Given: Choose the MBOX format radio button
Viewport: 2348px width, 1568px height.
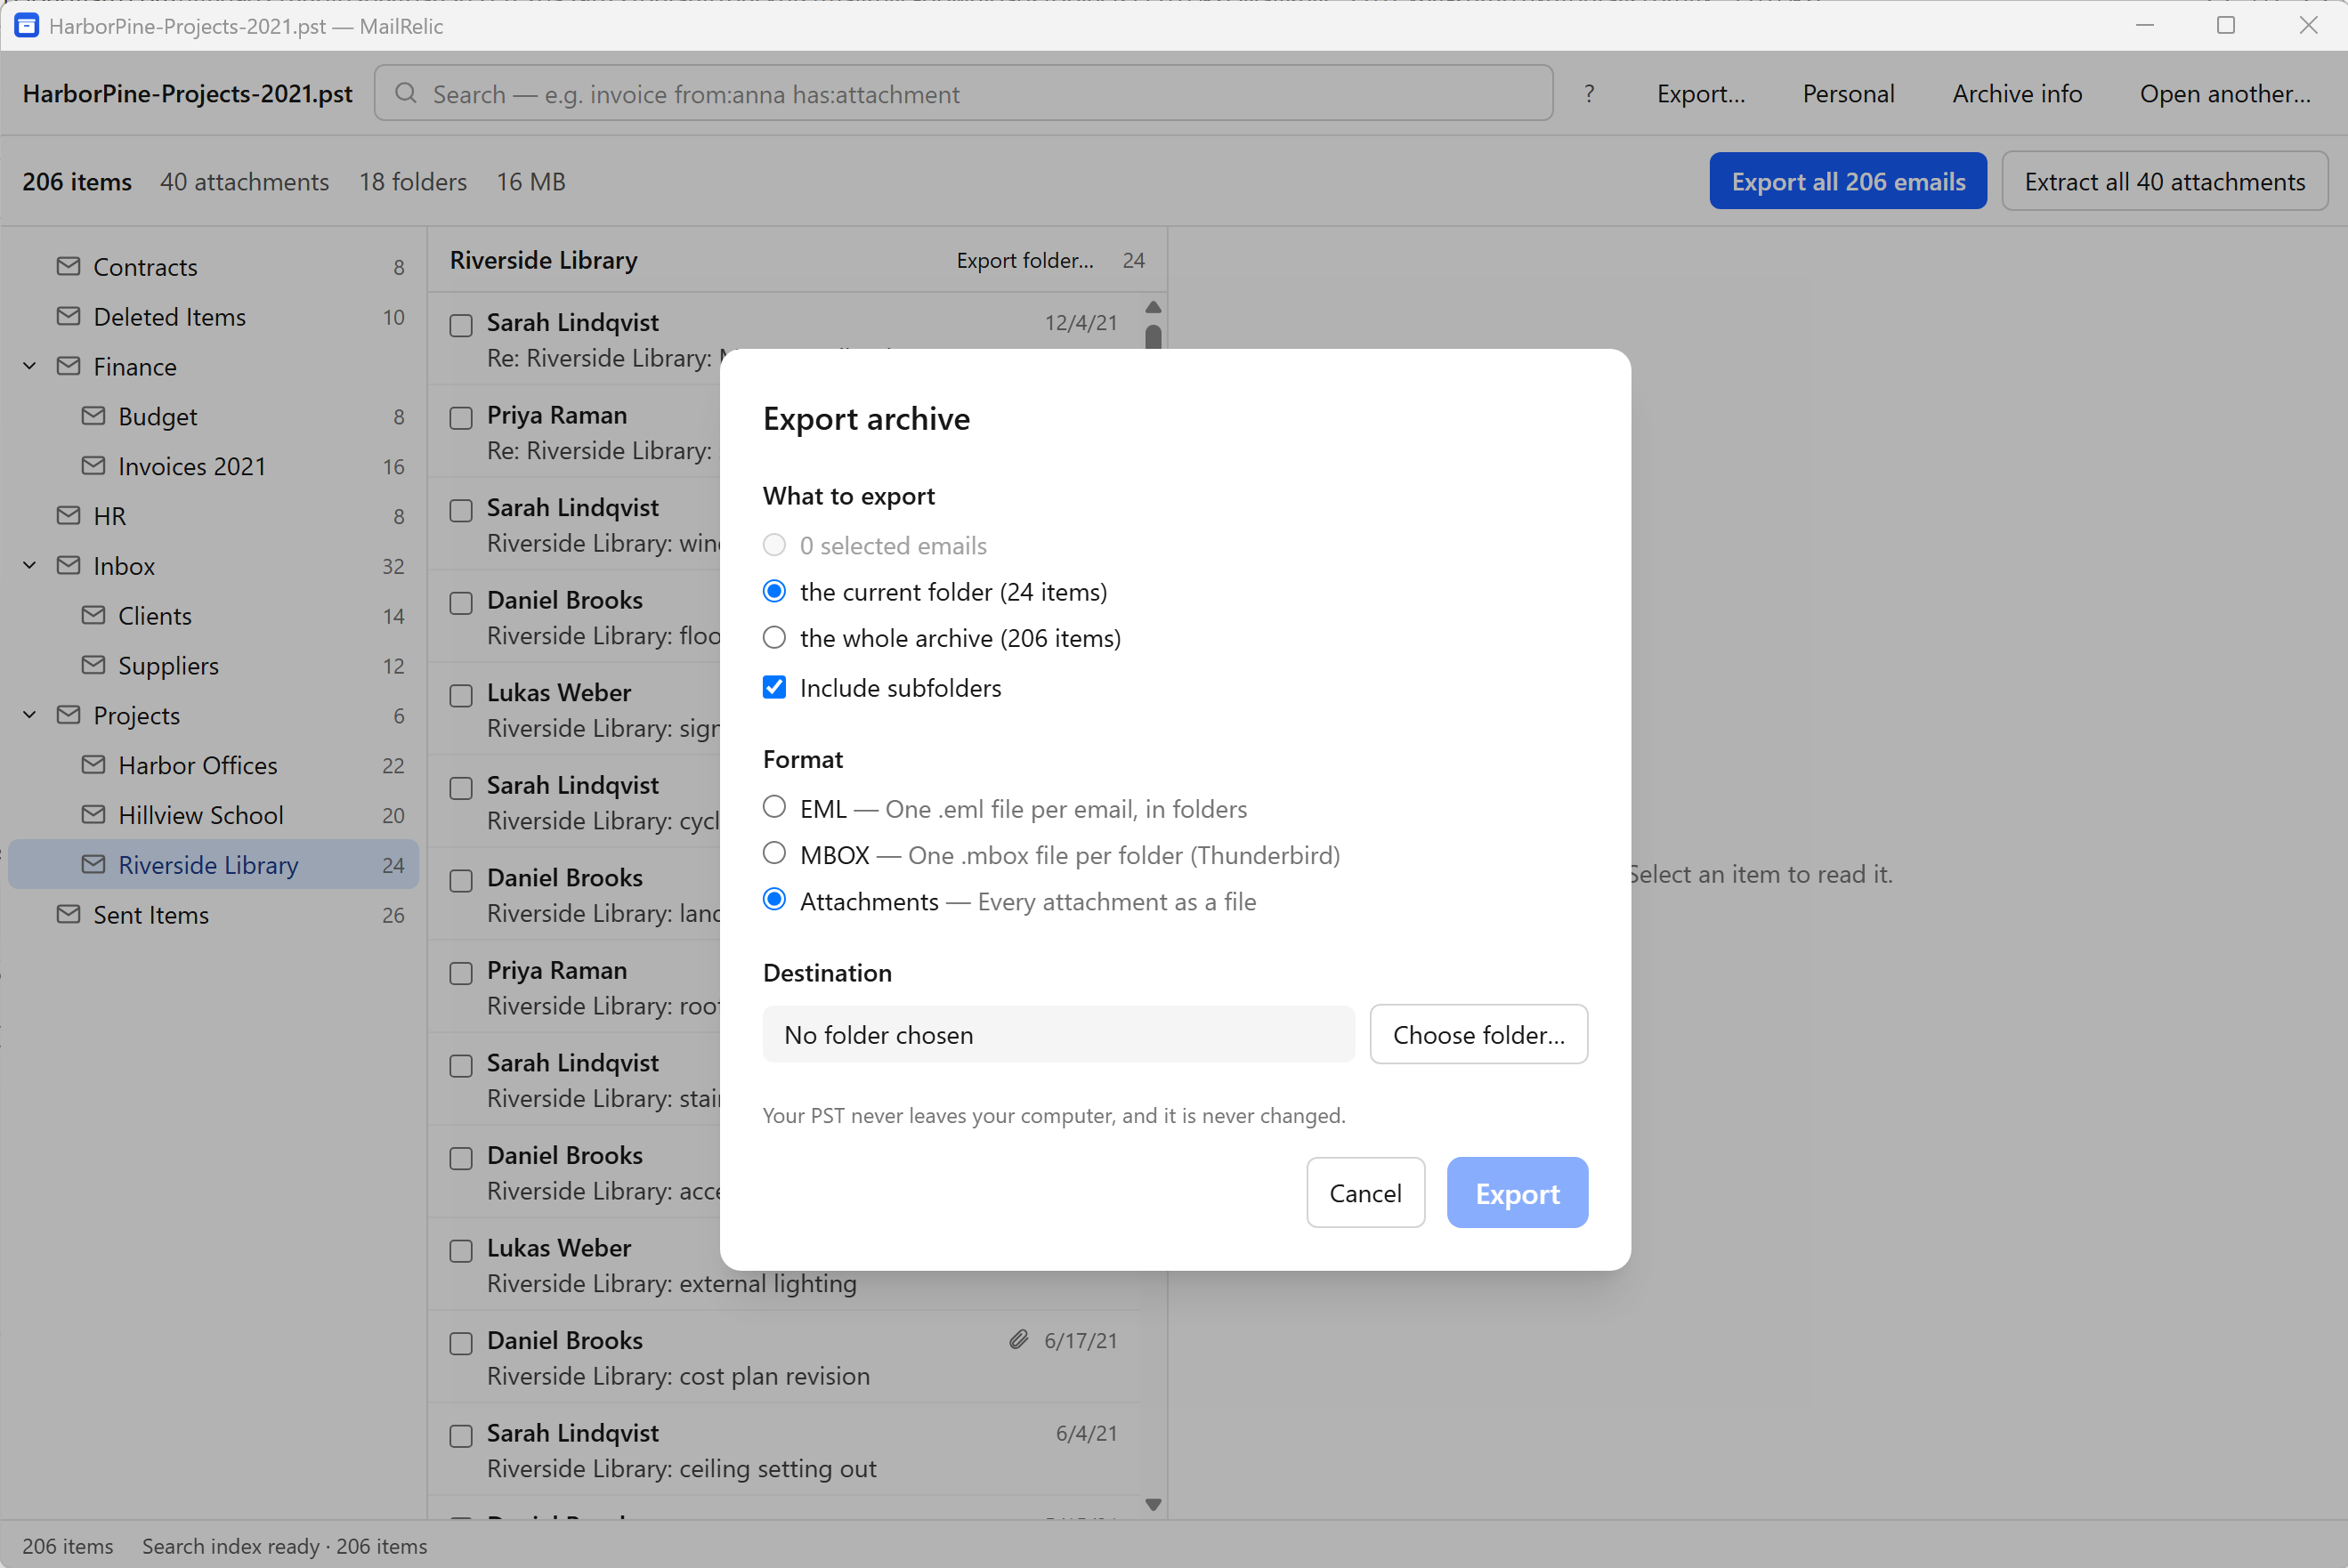Looking at the screenshot, I should 774,853.
